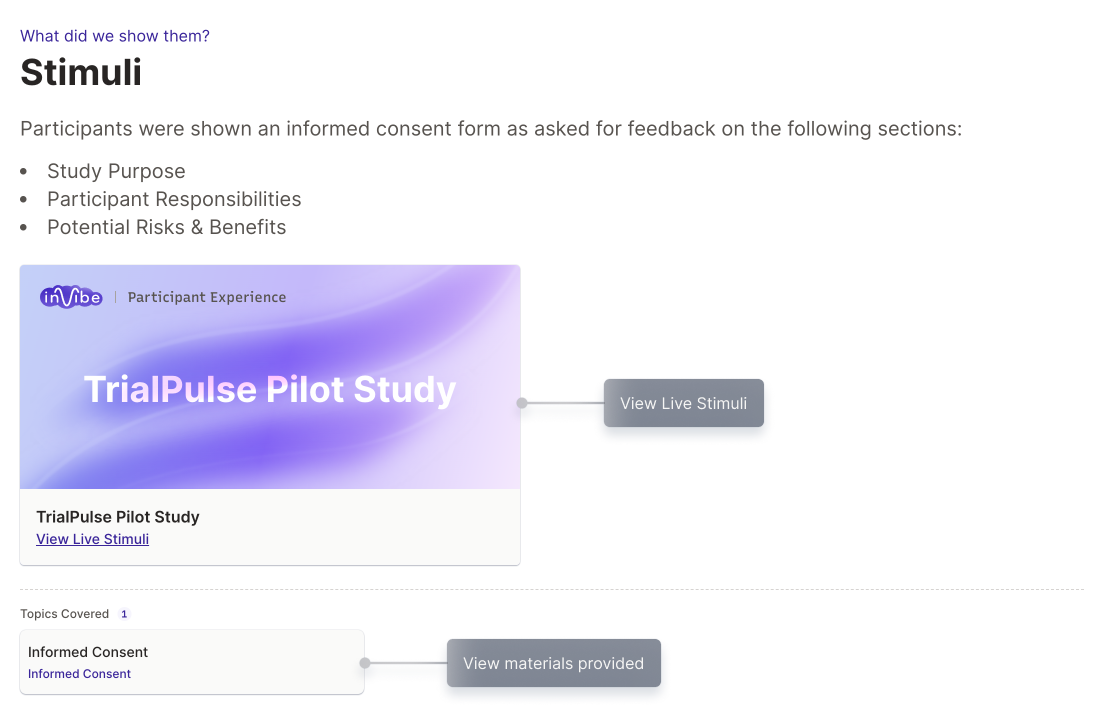The height and width of the screenshot is (722, 1093).
Task: Select the bold TrialPulse Pilot Study card title
Action: pyautogui.click(x=118, y=517)
